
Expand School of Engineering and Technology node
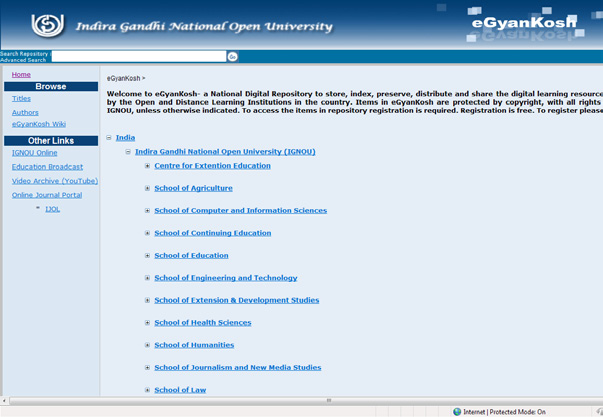coord(147,278)
